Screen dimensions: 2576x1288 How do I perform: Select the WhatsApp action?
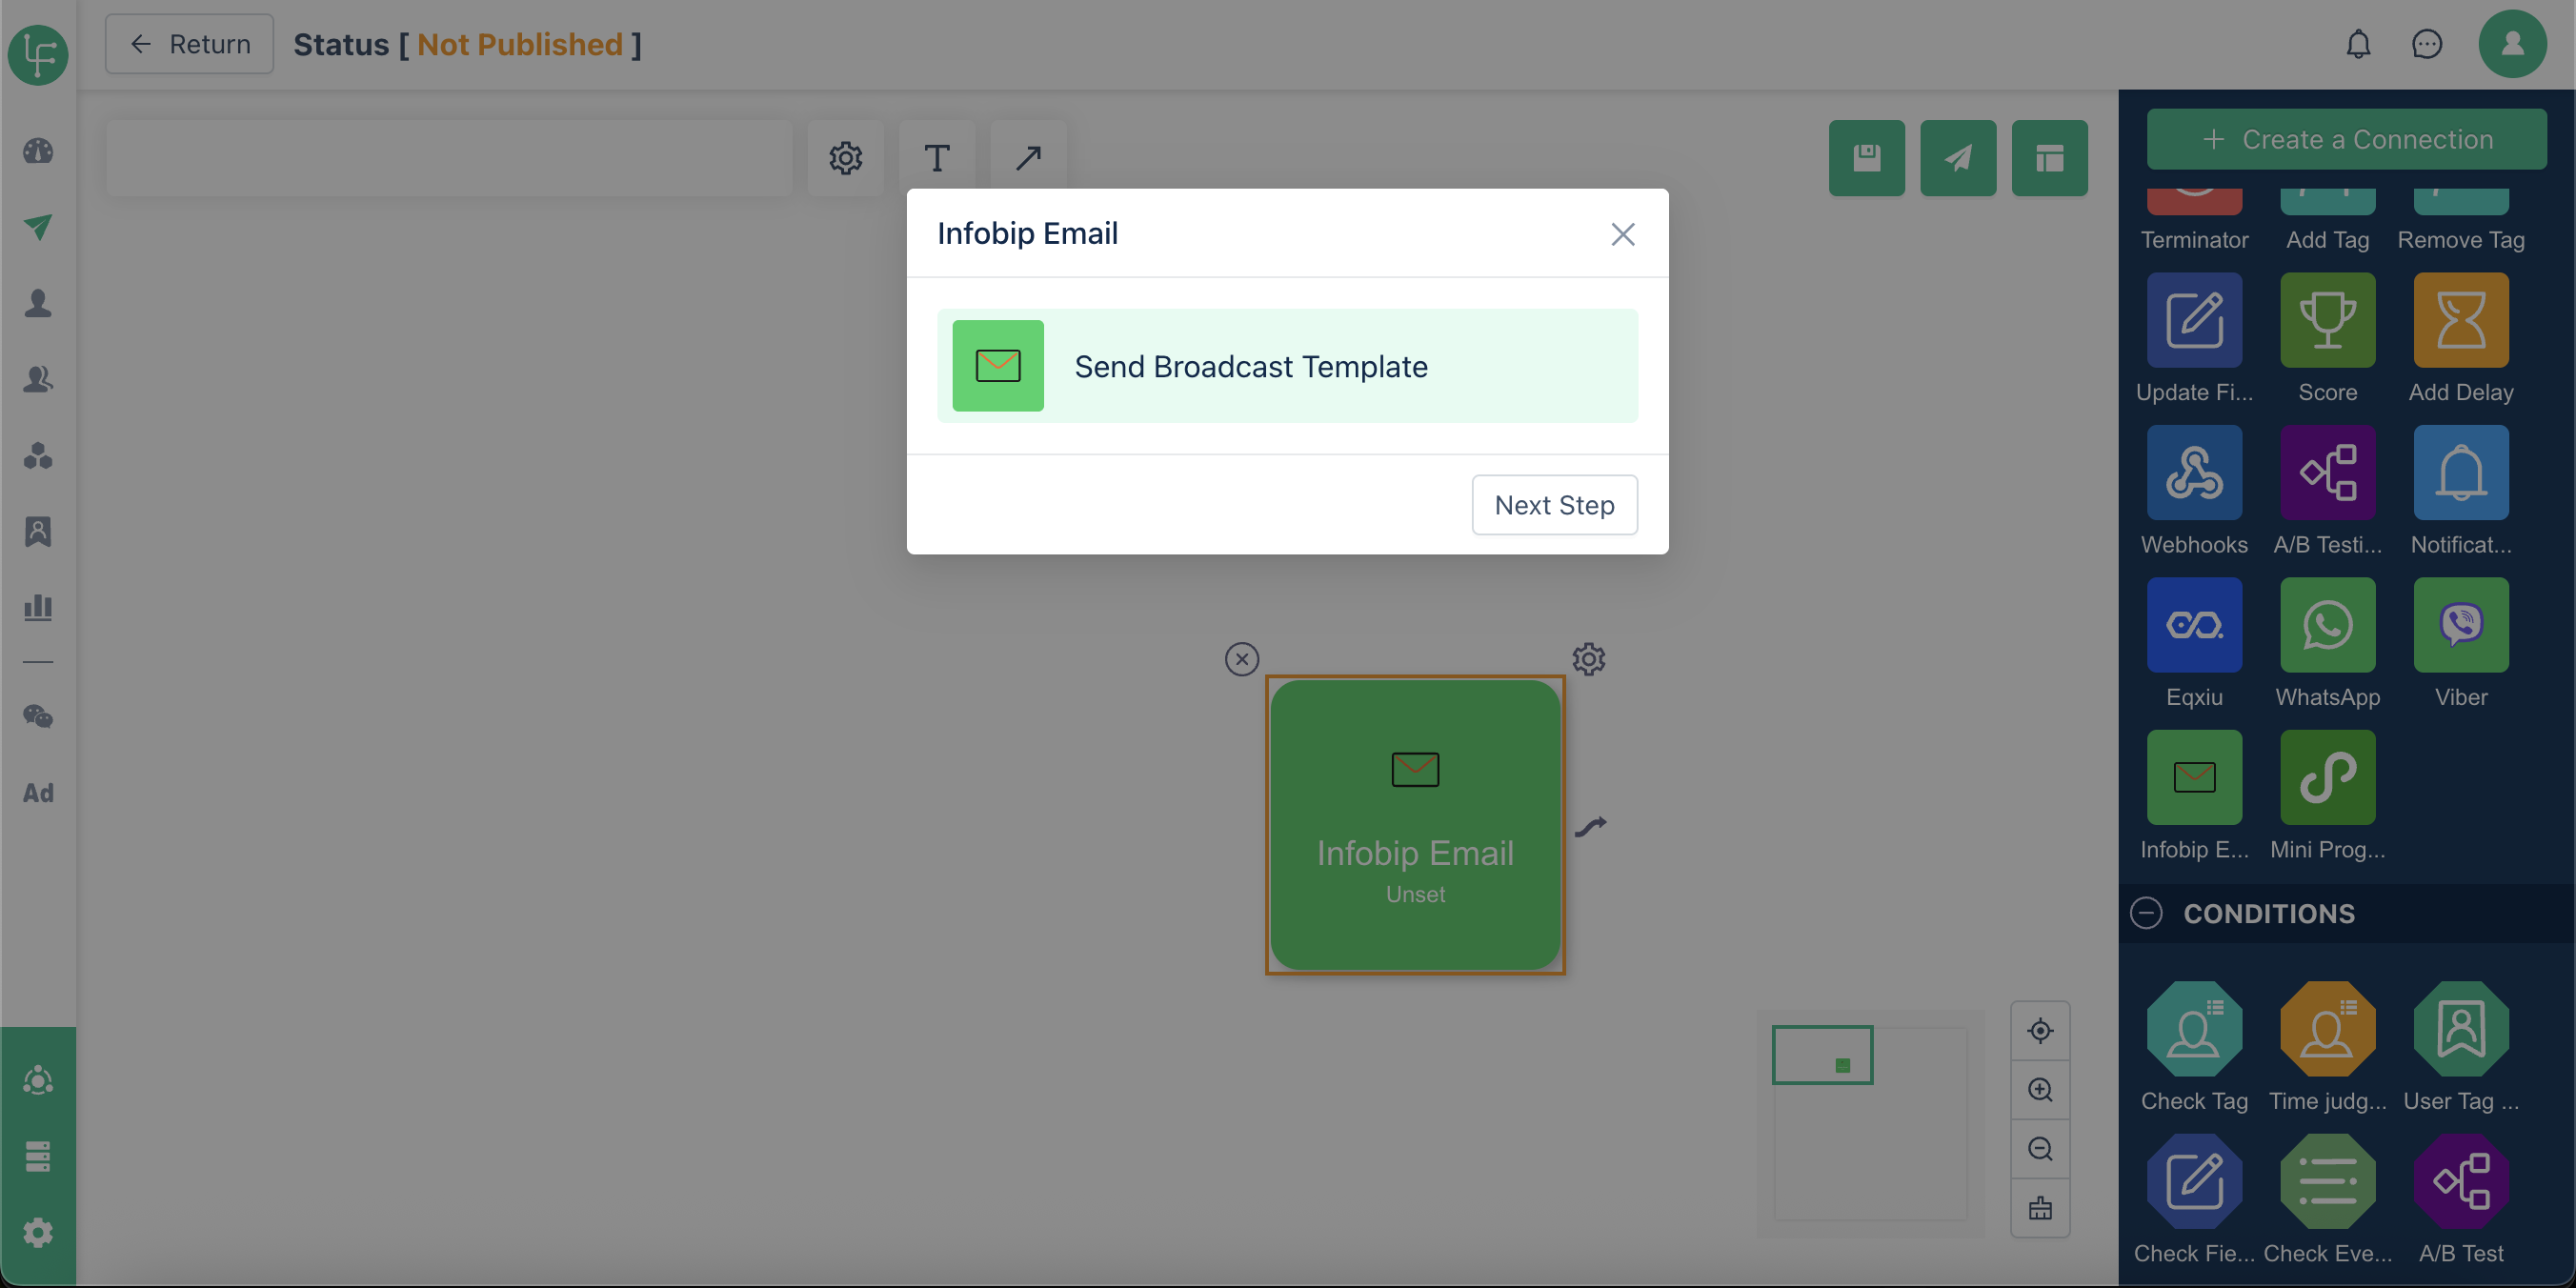(x=2327, y=625)
